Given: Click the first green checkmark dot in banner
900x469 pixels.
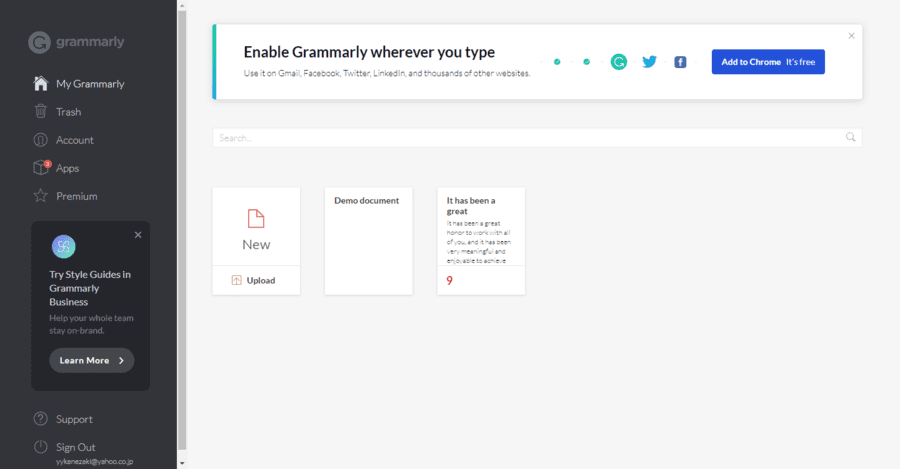Looking at the screenshot, I should (557, 62).
